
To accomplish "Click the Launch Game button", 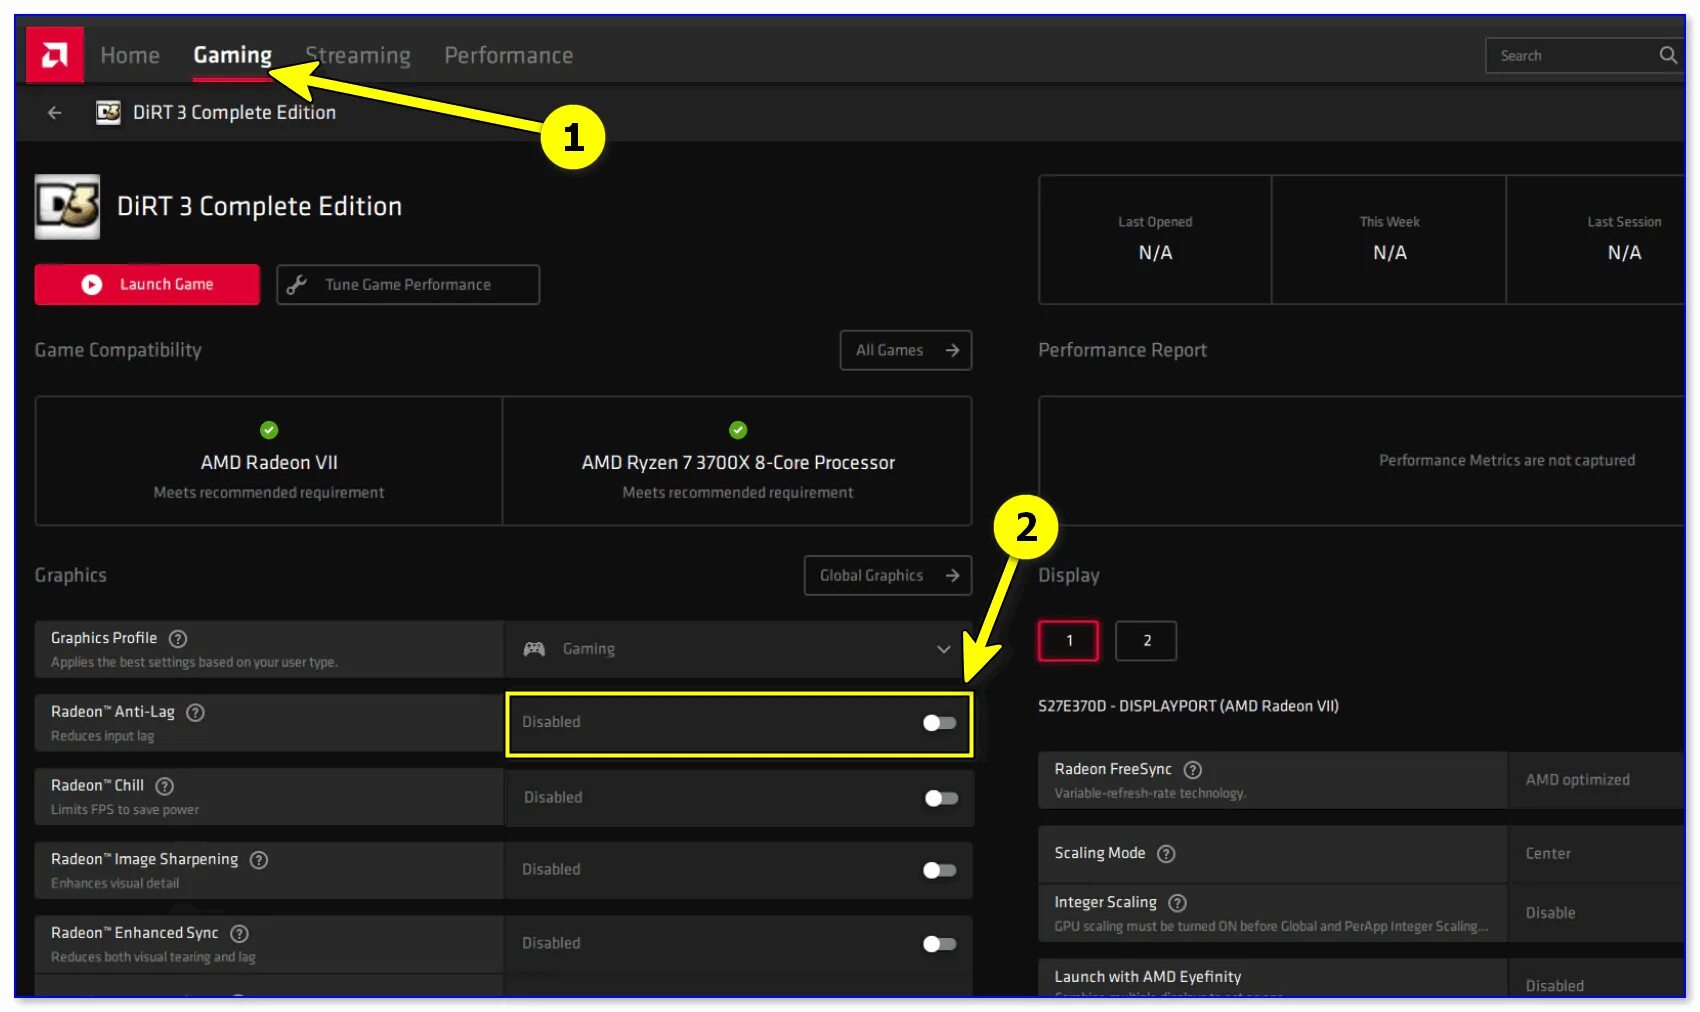I will pyautogui.click(x=147, y=285).
